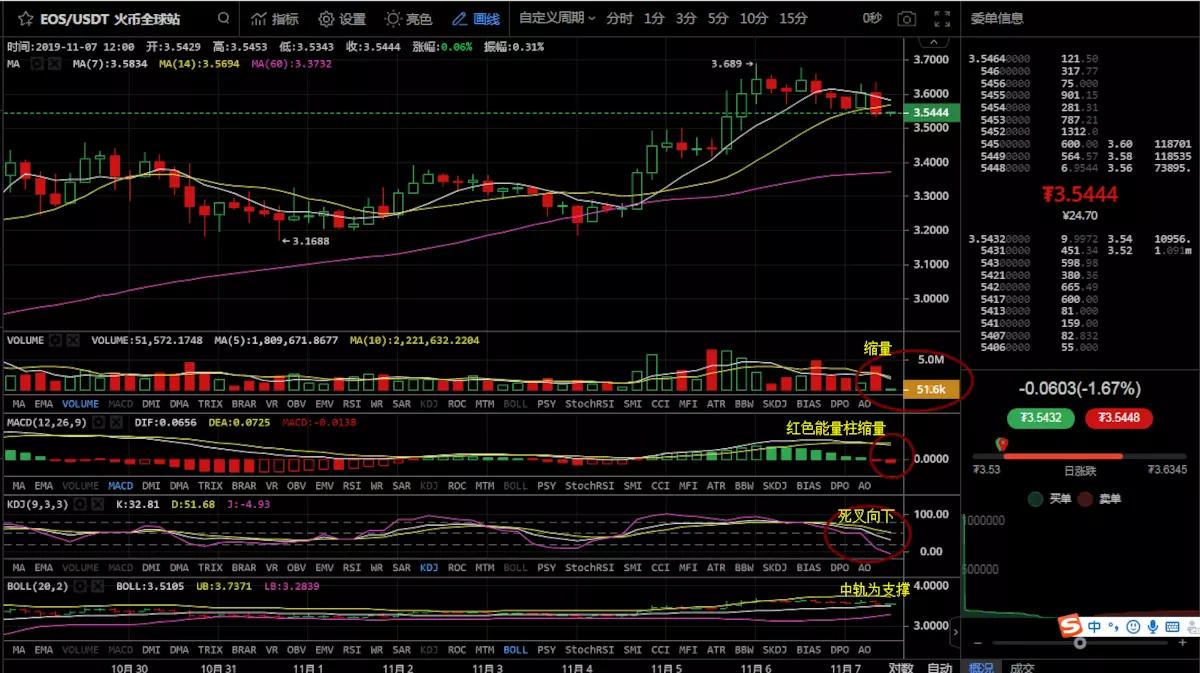Image resolution: width=1200 pixels, height=673 pixels.
Task: Select OBV tab in the KDJ panel
Action: pyautogui.click(x=296, y=568)
